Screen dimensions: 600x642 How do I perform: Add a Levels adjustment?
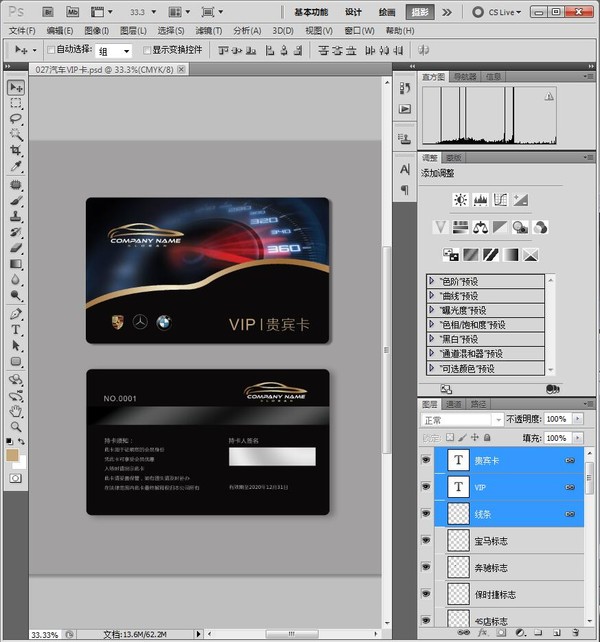[x=480, y=200]
